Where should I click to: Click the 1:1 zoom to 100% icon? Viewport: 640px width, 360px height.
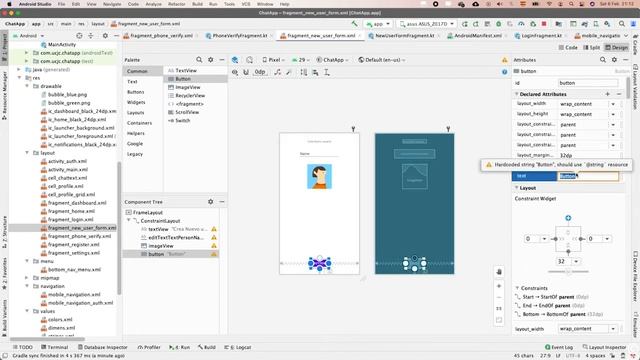(x=499, y=309)
